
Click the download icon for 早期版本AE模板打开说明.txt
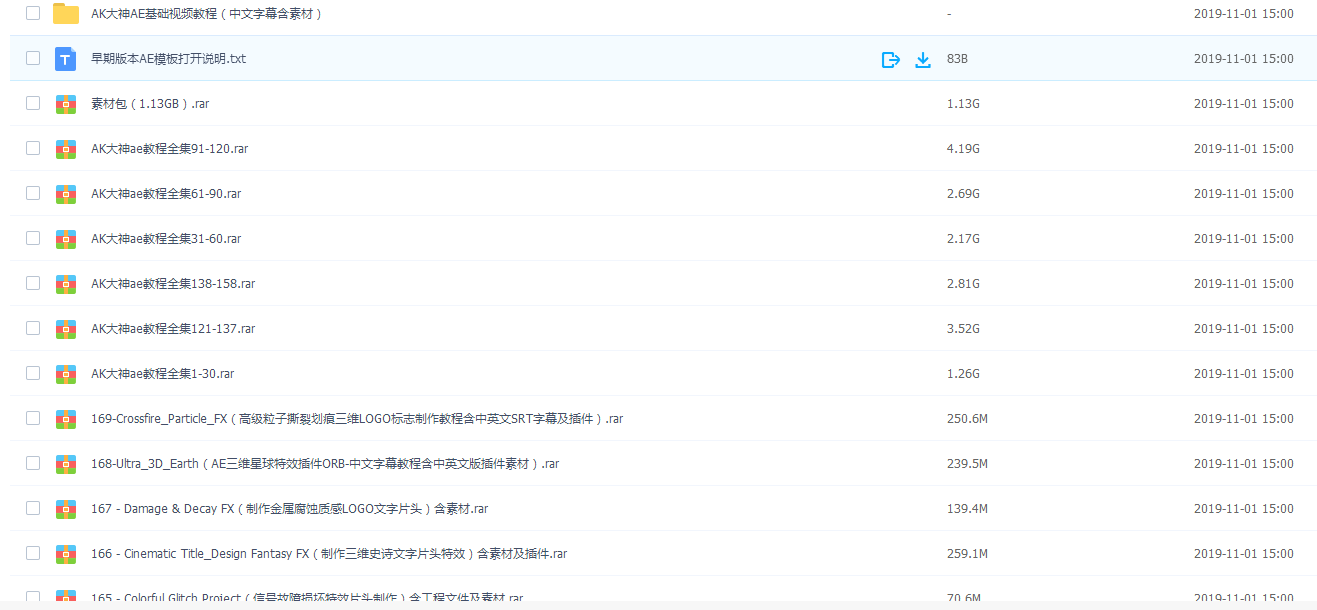pos(923,59)
